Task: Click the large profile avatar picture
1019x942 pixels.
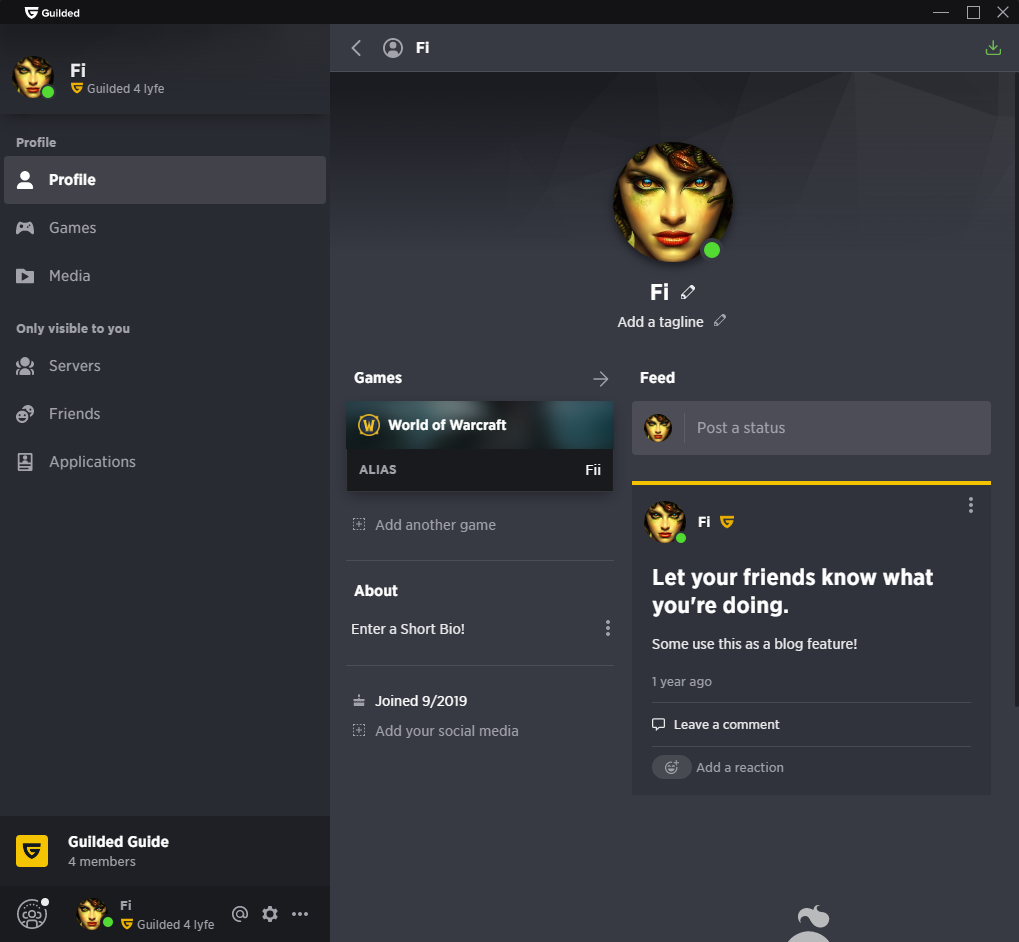Action: pos(673,202)
